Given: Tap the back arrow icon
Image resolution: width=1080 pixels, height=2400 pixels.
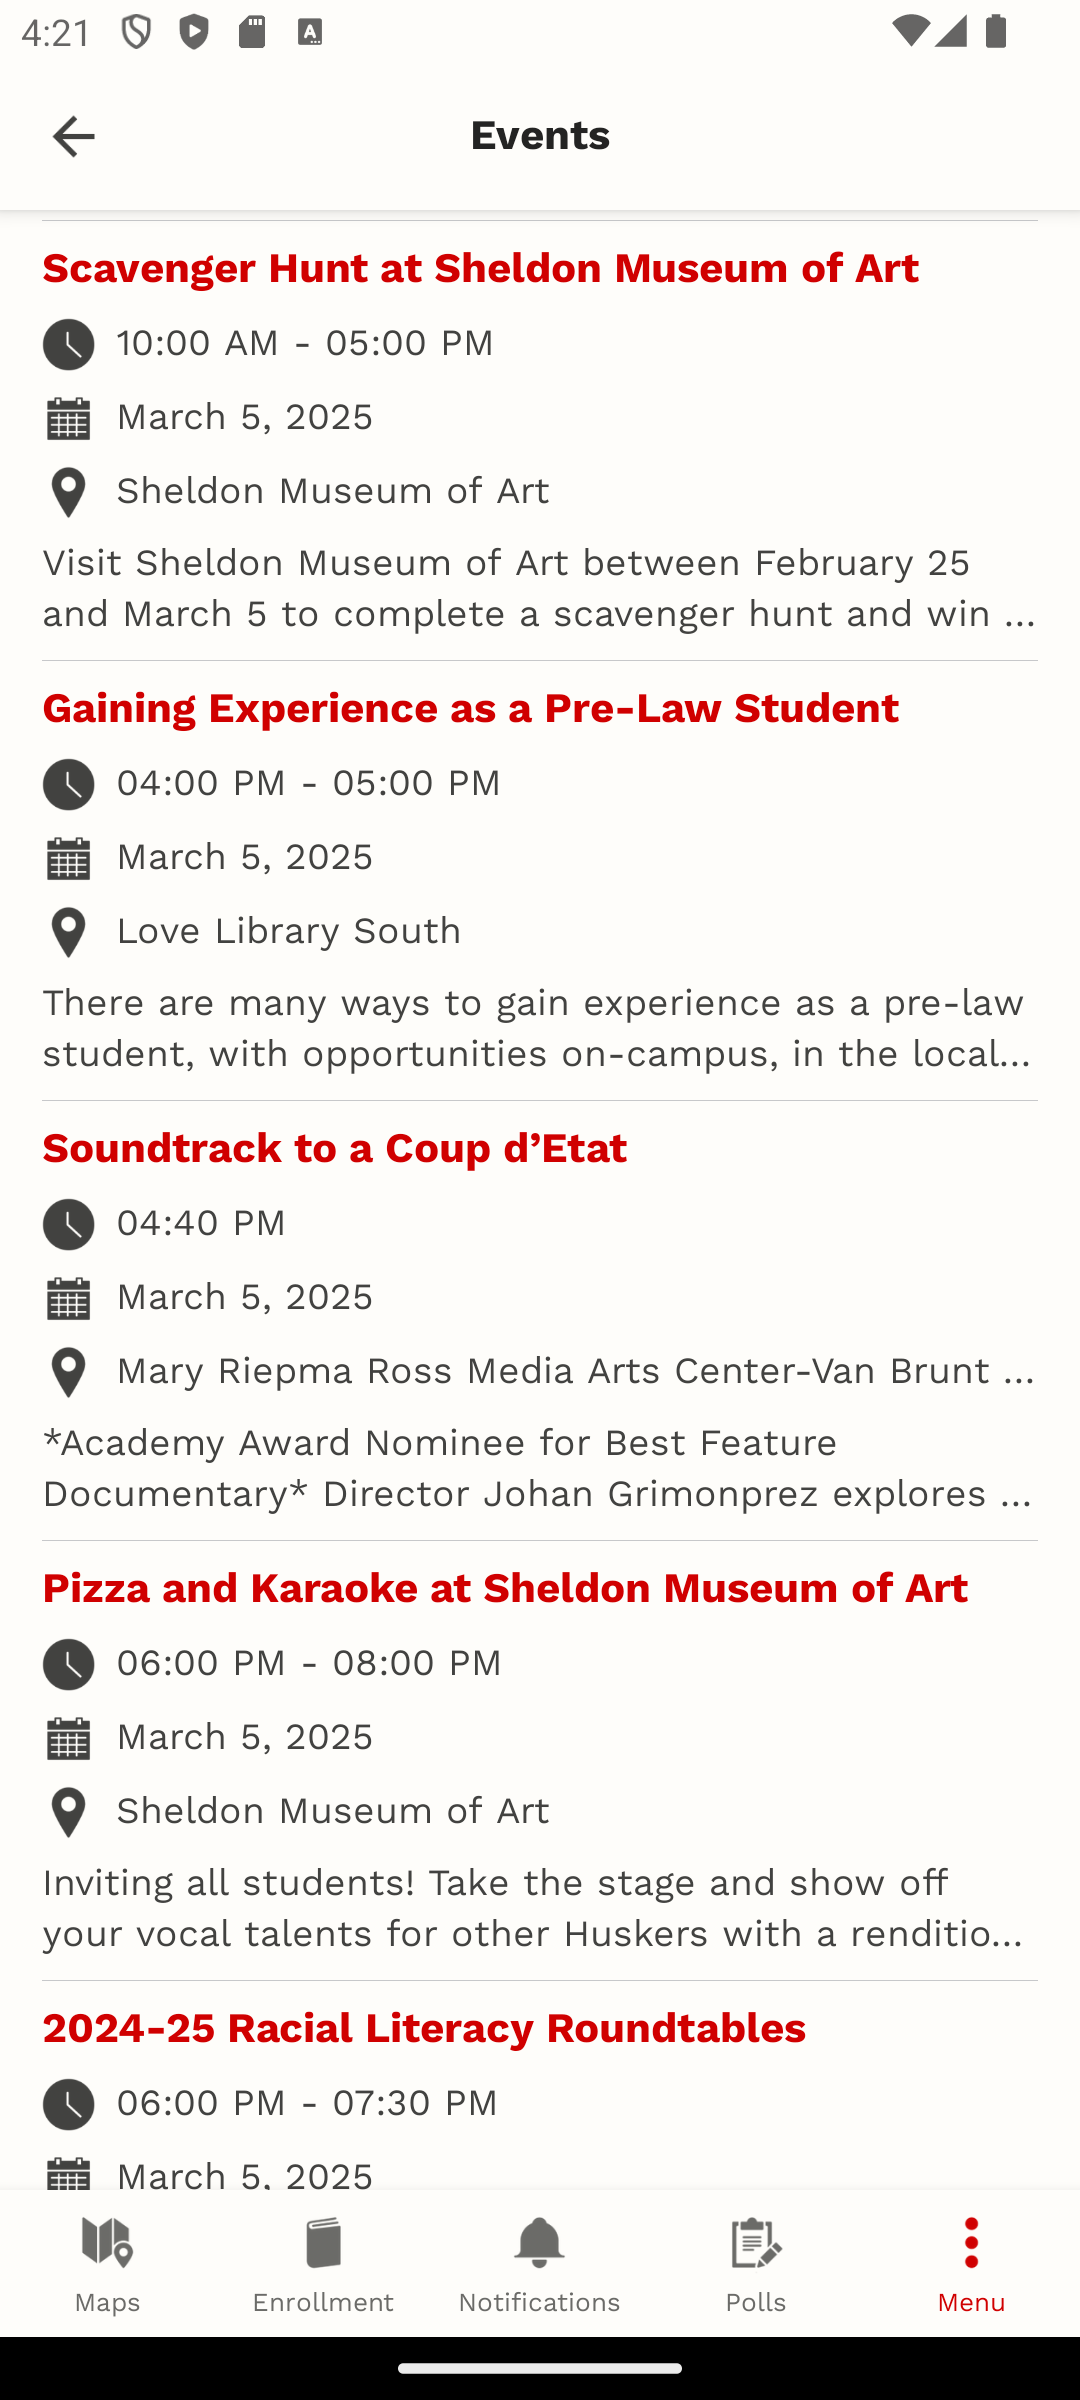Looking at the screenshot, I should (73, 136).
